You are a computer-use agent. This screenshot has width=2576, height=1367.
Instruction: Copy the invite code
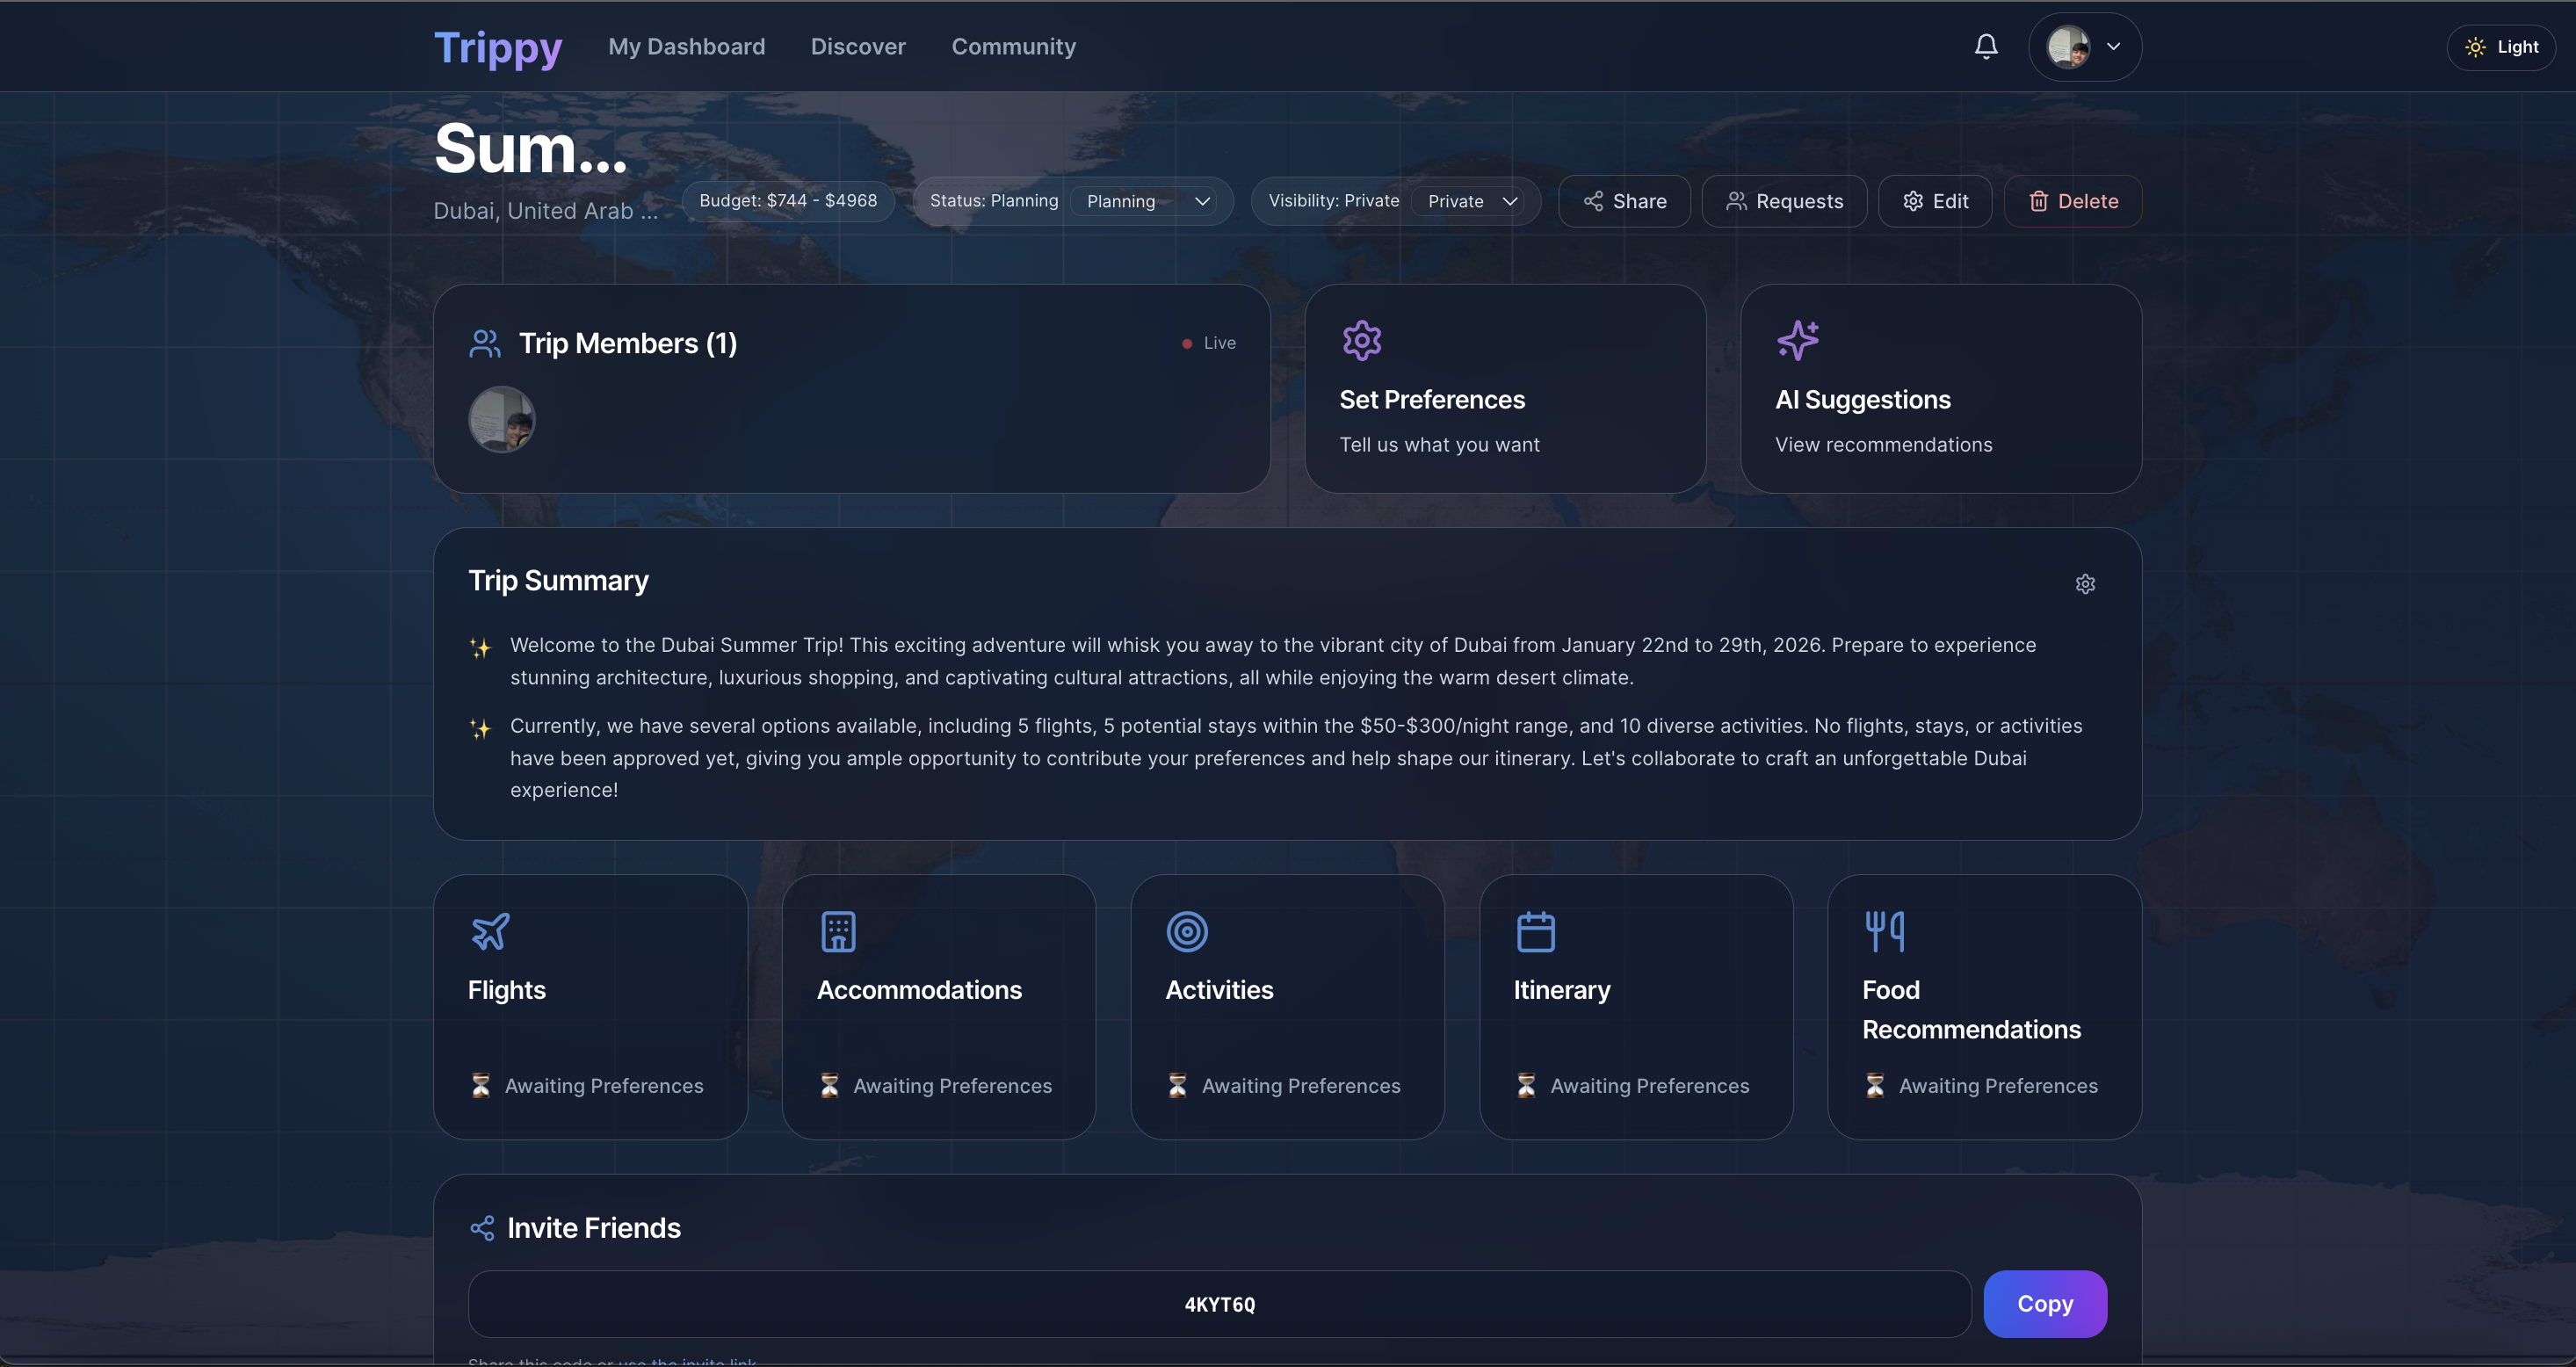[2044, 1303]
